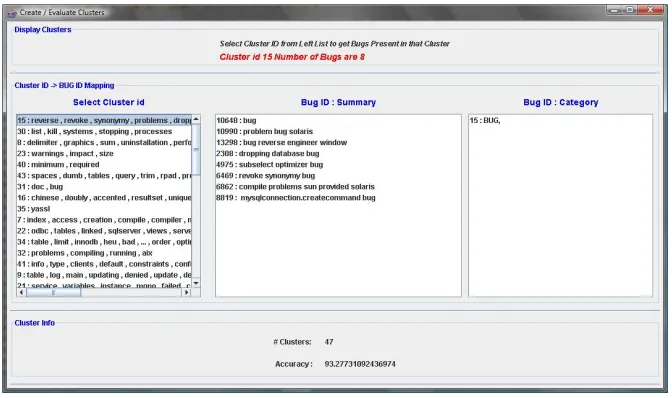Select cluster 8 : delimiter, graphics, sum
672x398 pixels.
click(104, 143)
